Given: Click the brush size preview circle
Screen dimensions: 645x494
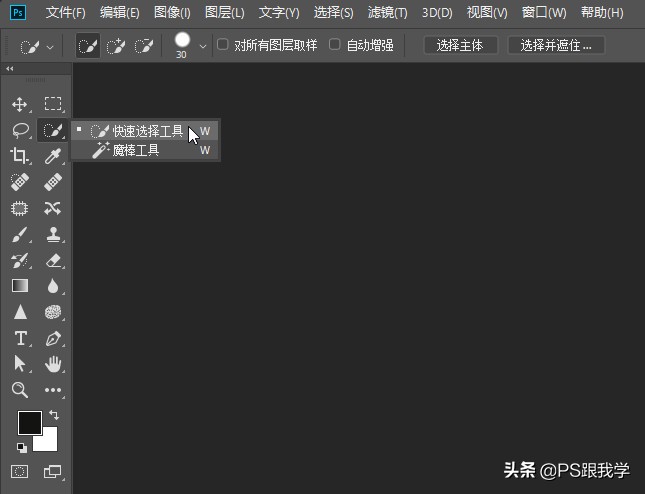Looking at the screenshot, I should click(x=182, y=40).
